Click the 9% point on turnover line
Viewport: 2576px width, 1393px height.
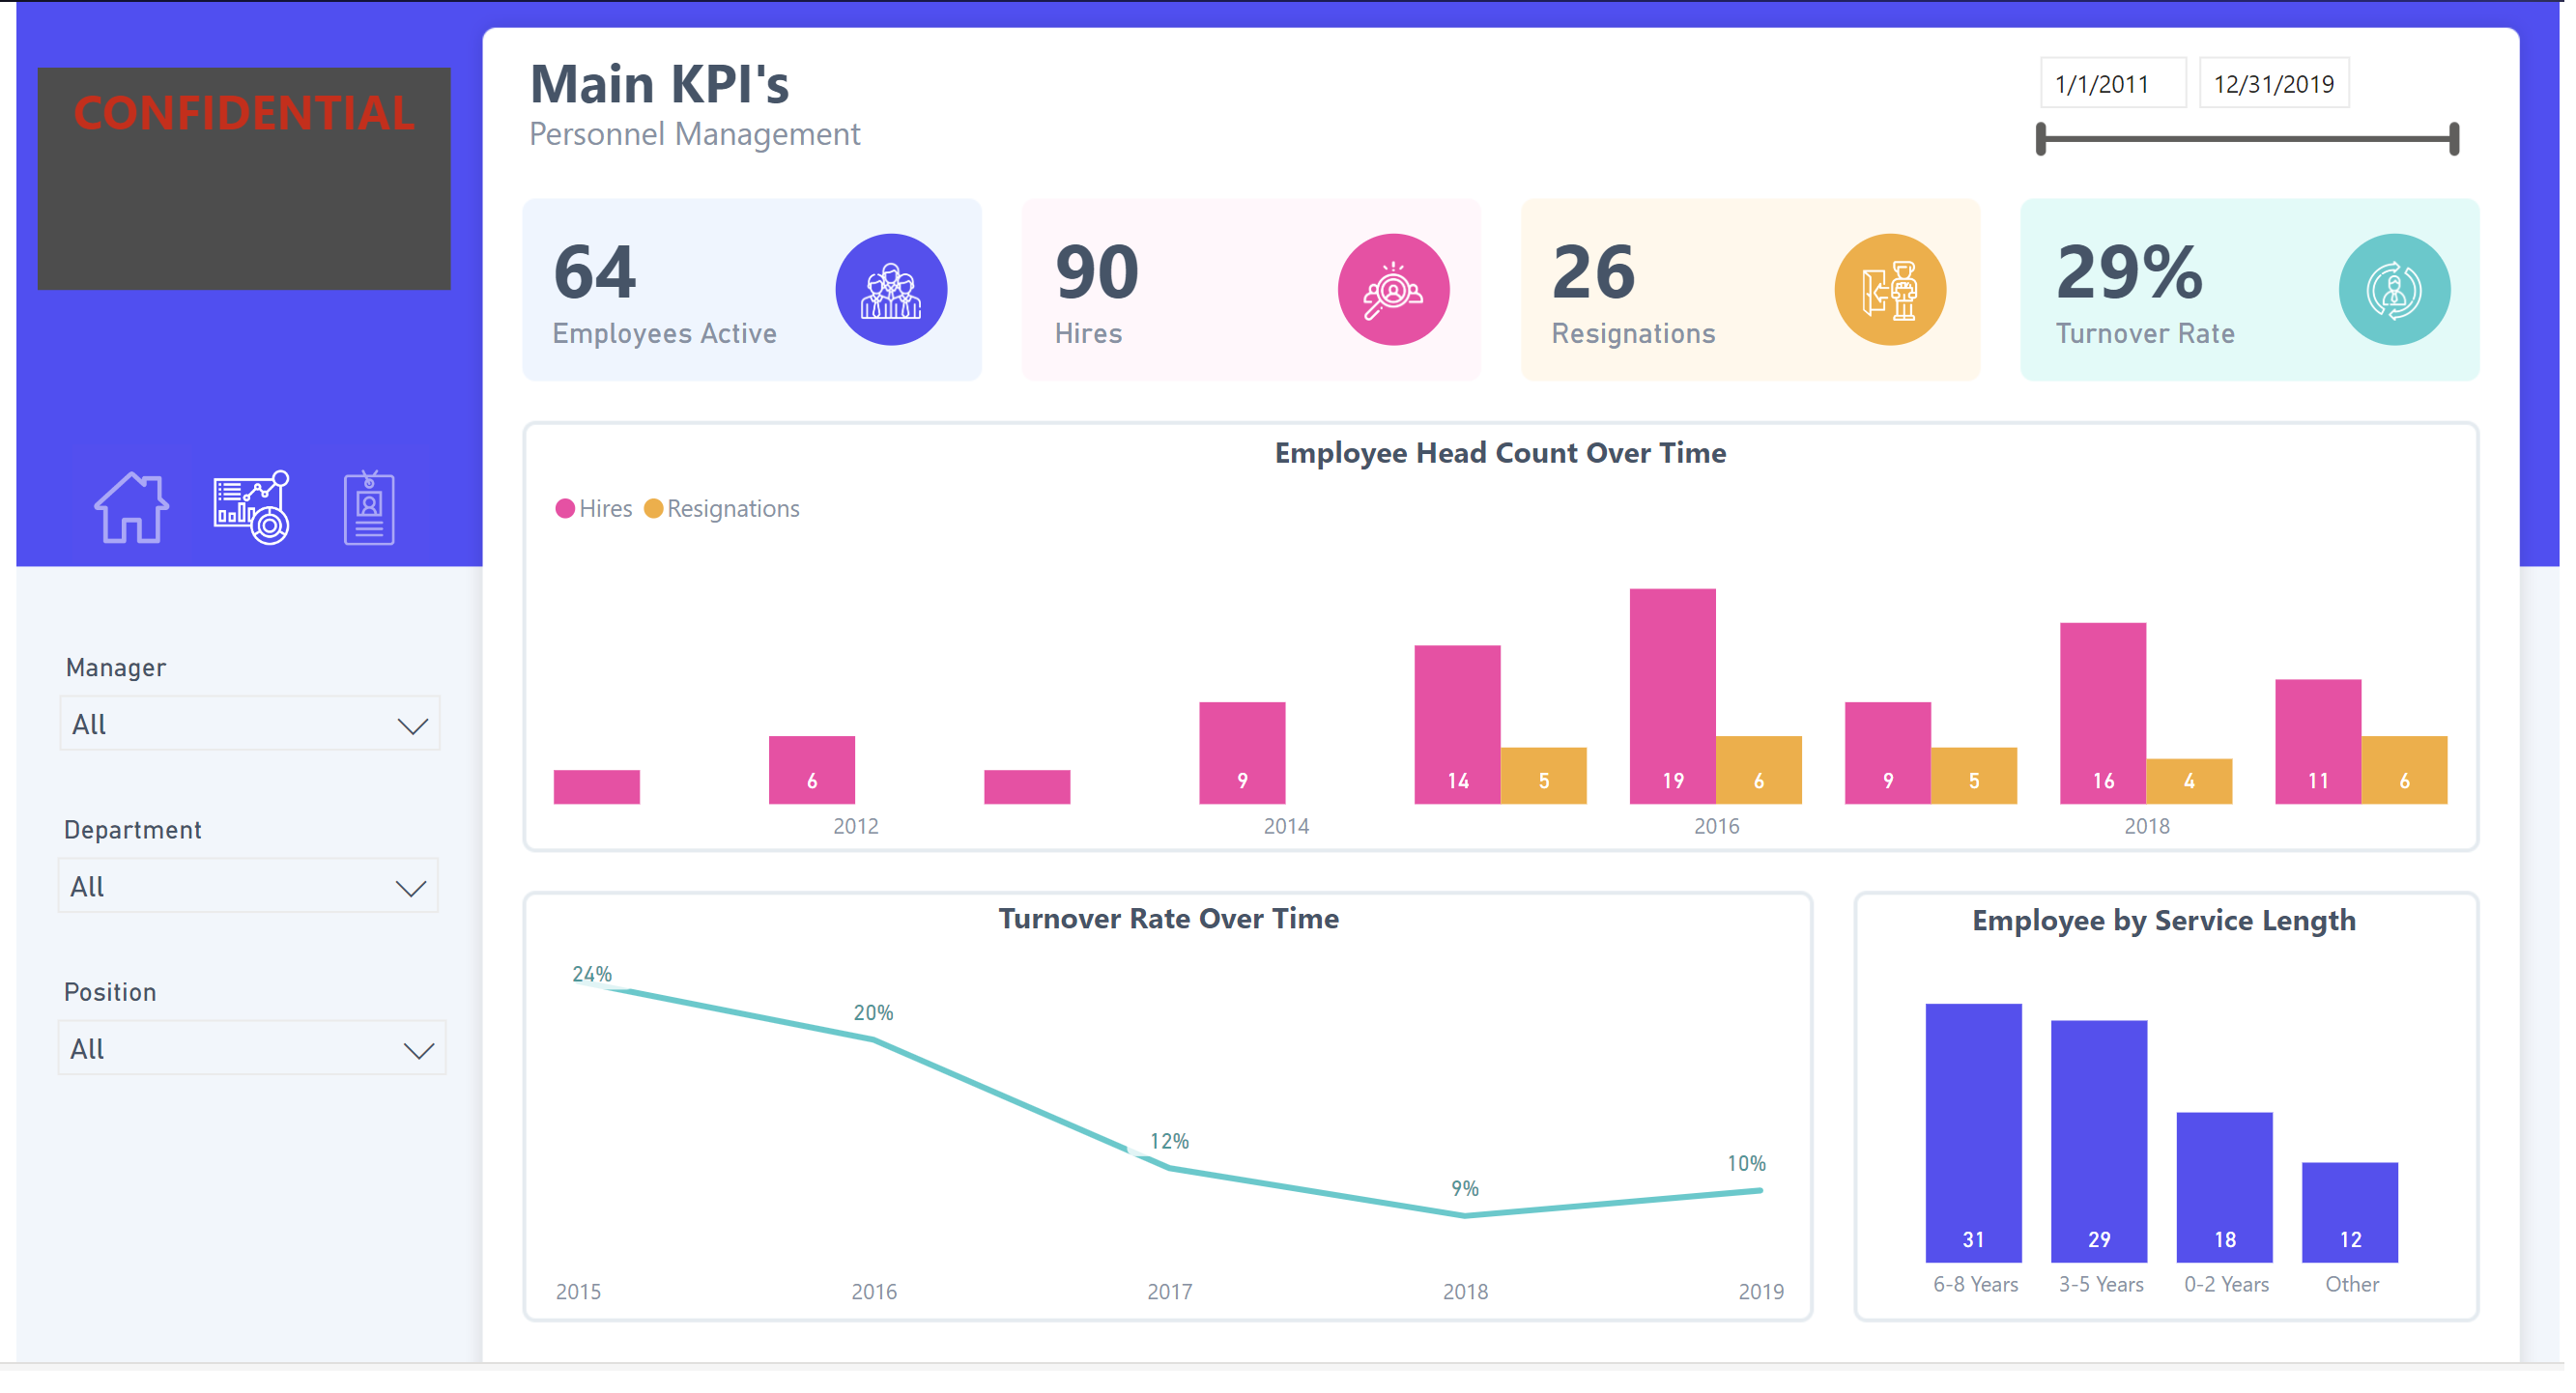click(x=1465, y=1215)
